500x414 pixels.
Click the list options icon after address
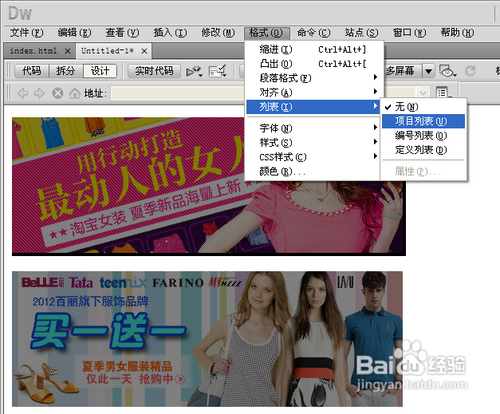point(443,93)
